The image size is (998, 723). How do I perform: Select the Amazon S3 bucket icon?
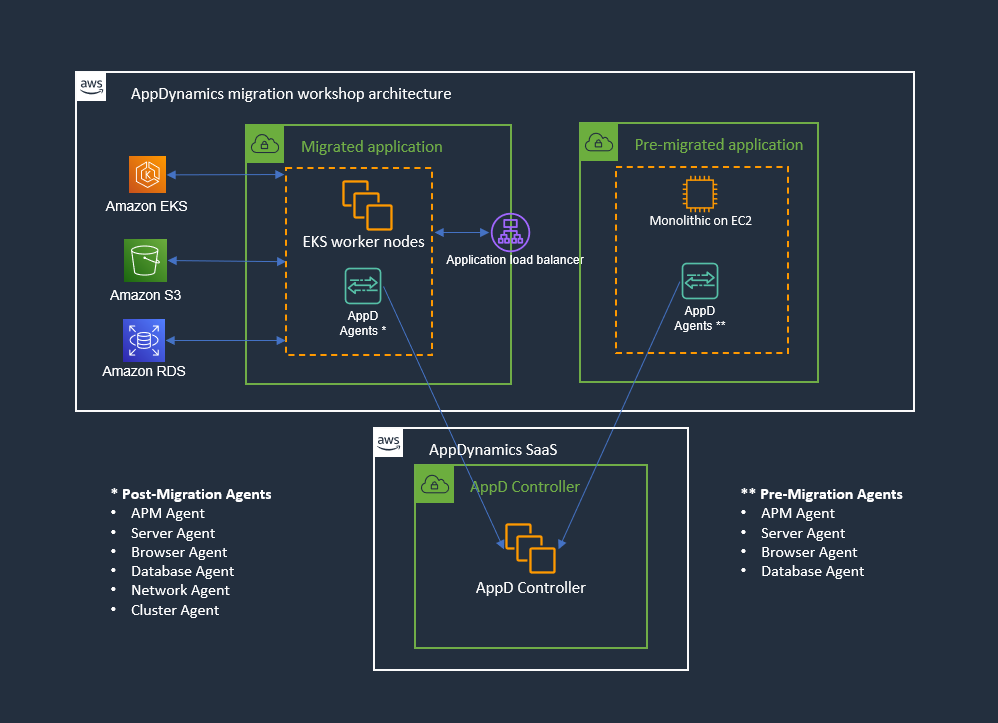tap(144, 260)
